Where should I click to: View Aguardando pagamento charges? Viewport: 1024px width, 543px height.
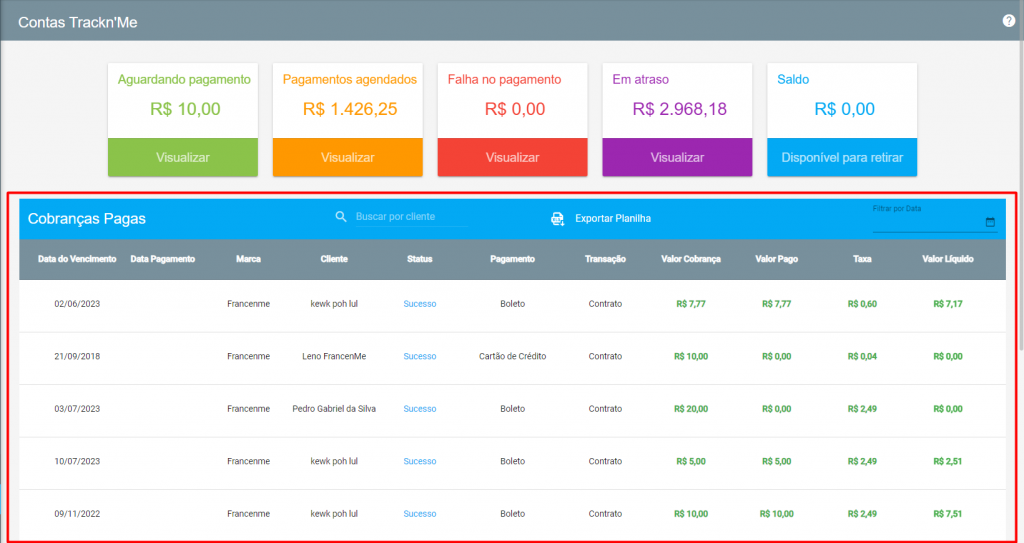[183, 157]
